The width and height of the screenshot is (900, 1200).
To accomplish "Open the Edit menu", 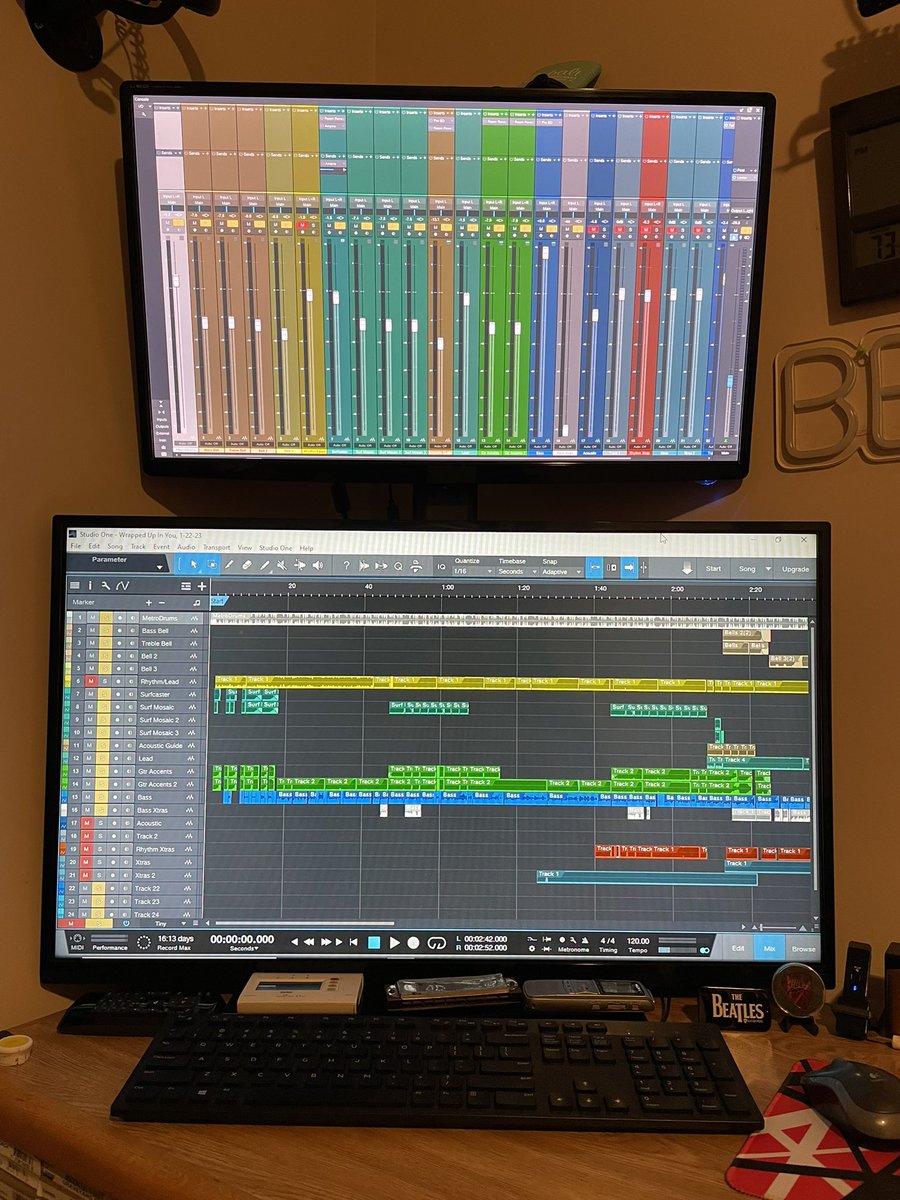I will (x=93, y=547).
